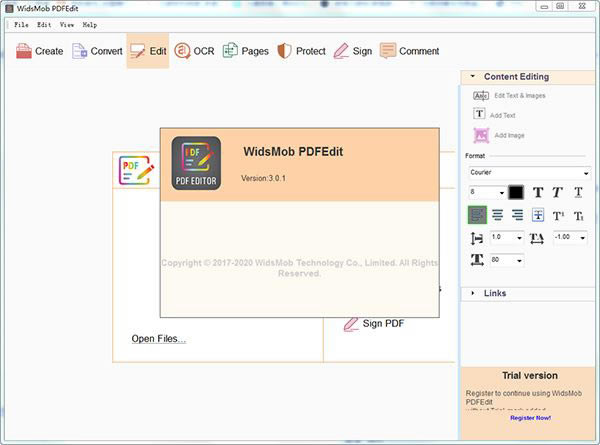This screenshot has height=445, width=600.
Task: Launch the OCR tool
Action: coord(194,51)
